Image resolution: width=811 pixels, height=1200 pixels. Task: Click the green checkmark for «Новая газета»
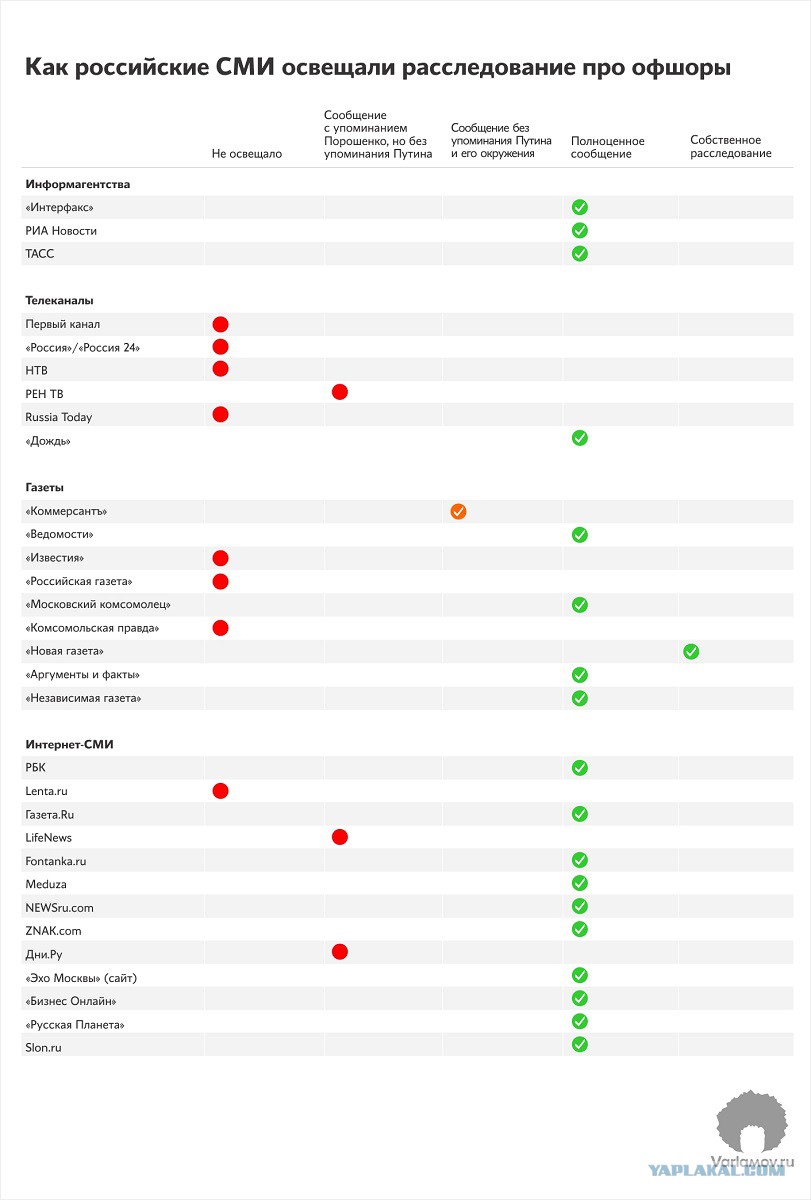tap(691, 652)
